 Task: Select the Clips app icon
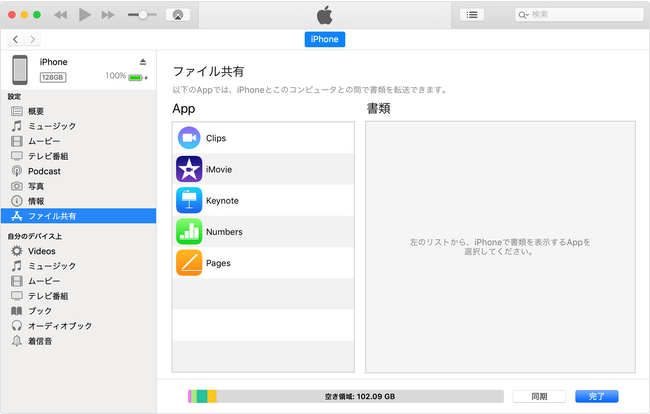click(189, 138)
